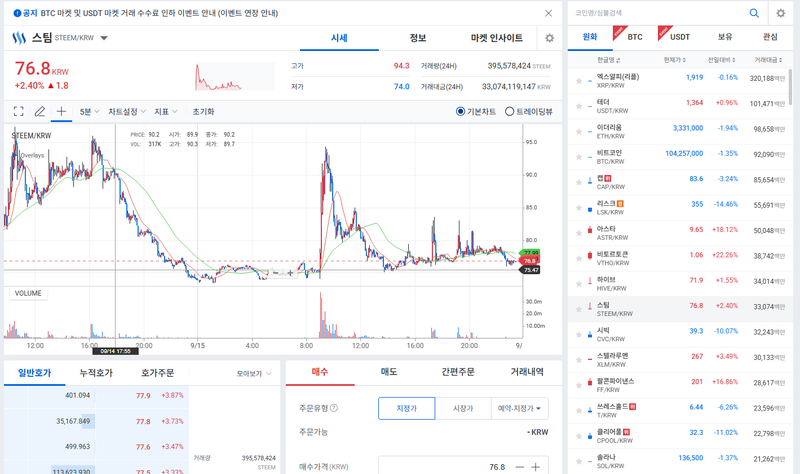The width and height of the screenshot is (800, 474).
Task: Decrease buy price with minus button
Action: click(519, 467)
